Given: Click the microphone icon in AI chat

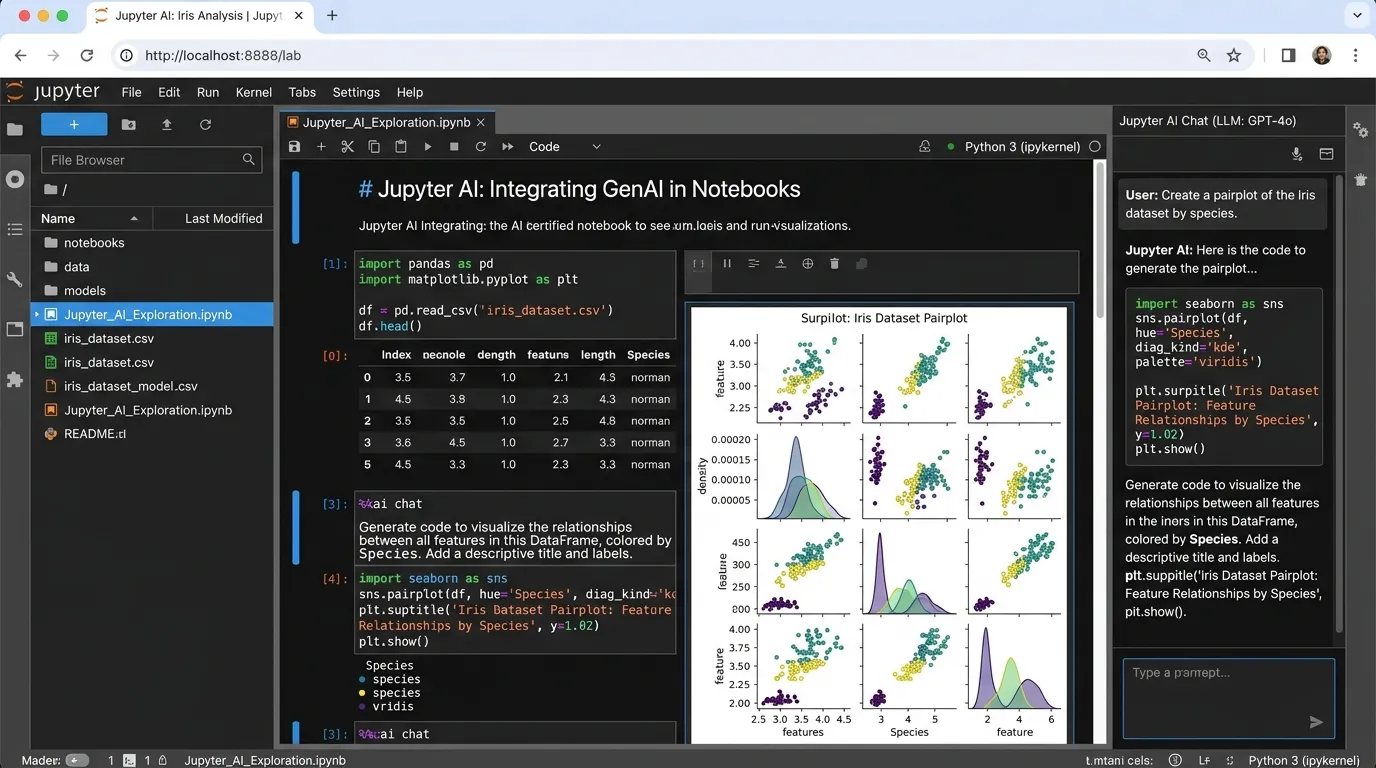Looking at the screenshot, I should (x=1297, y=154).
